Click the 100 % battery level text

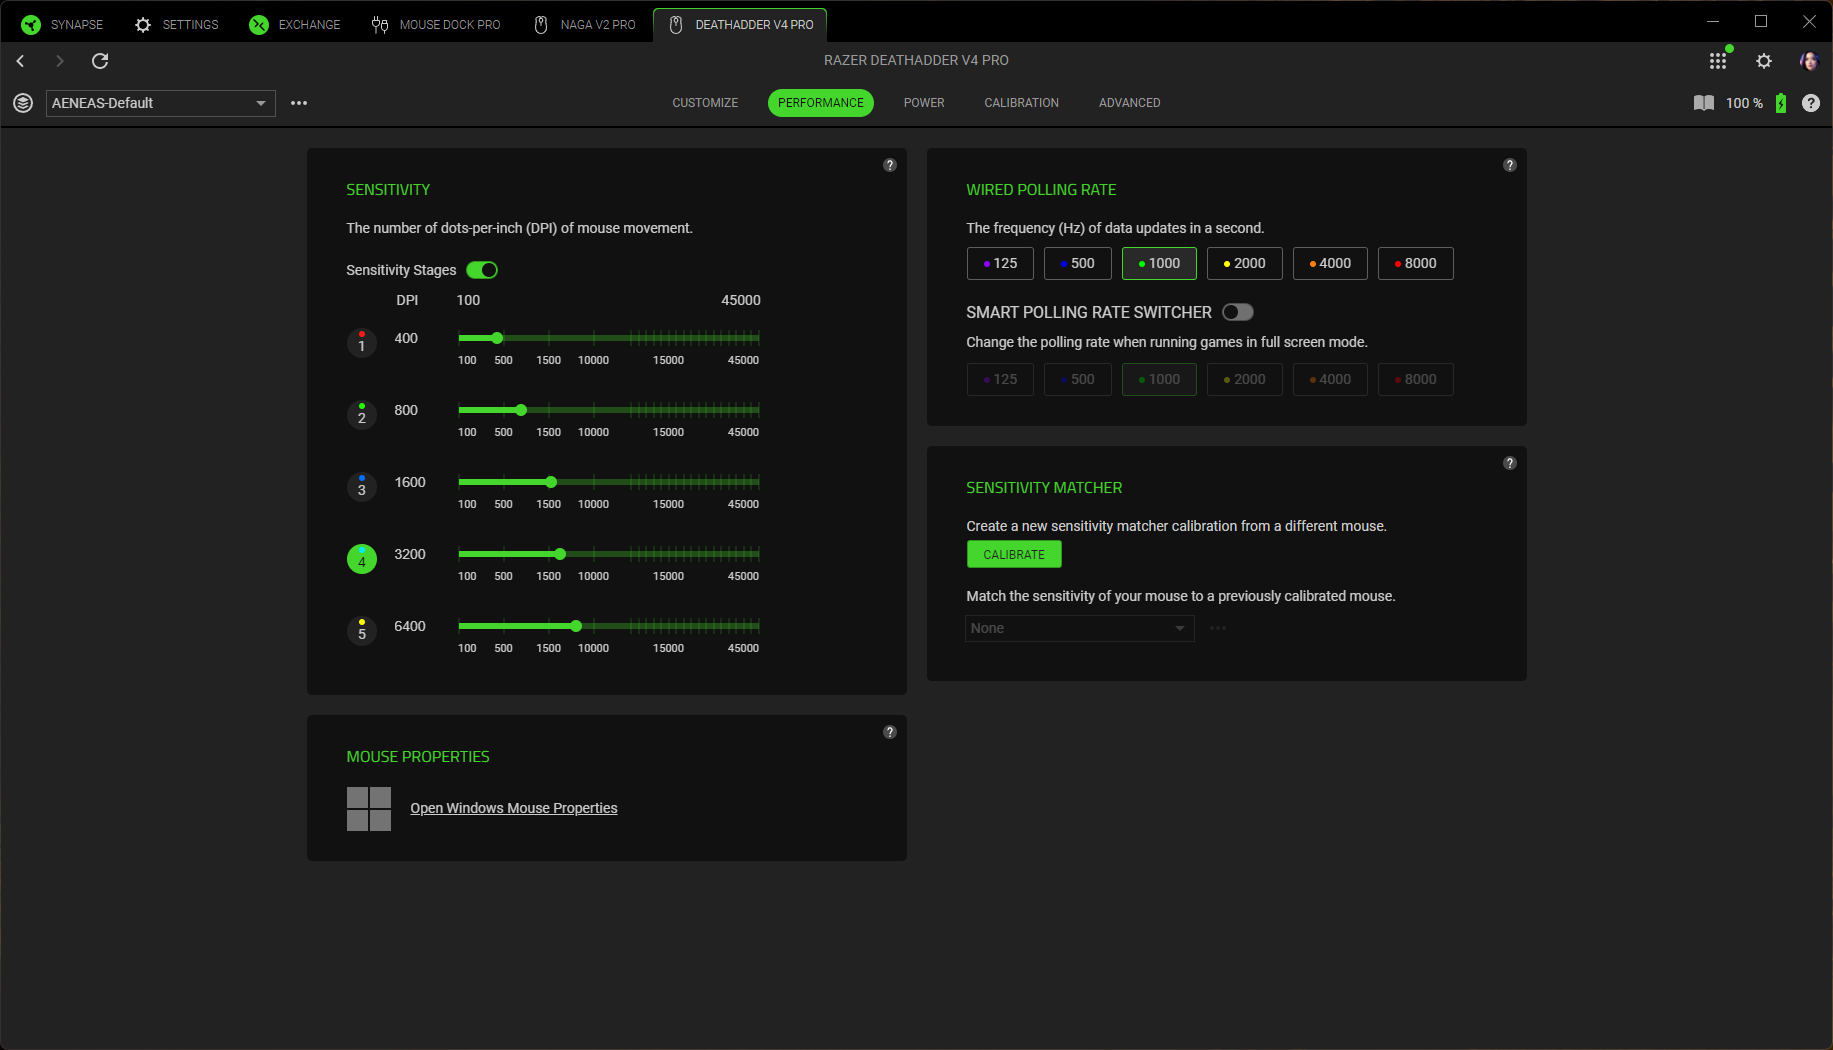click(x=1744, y=103)
